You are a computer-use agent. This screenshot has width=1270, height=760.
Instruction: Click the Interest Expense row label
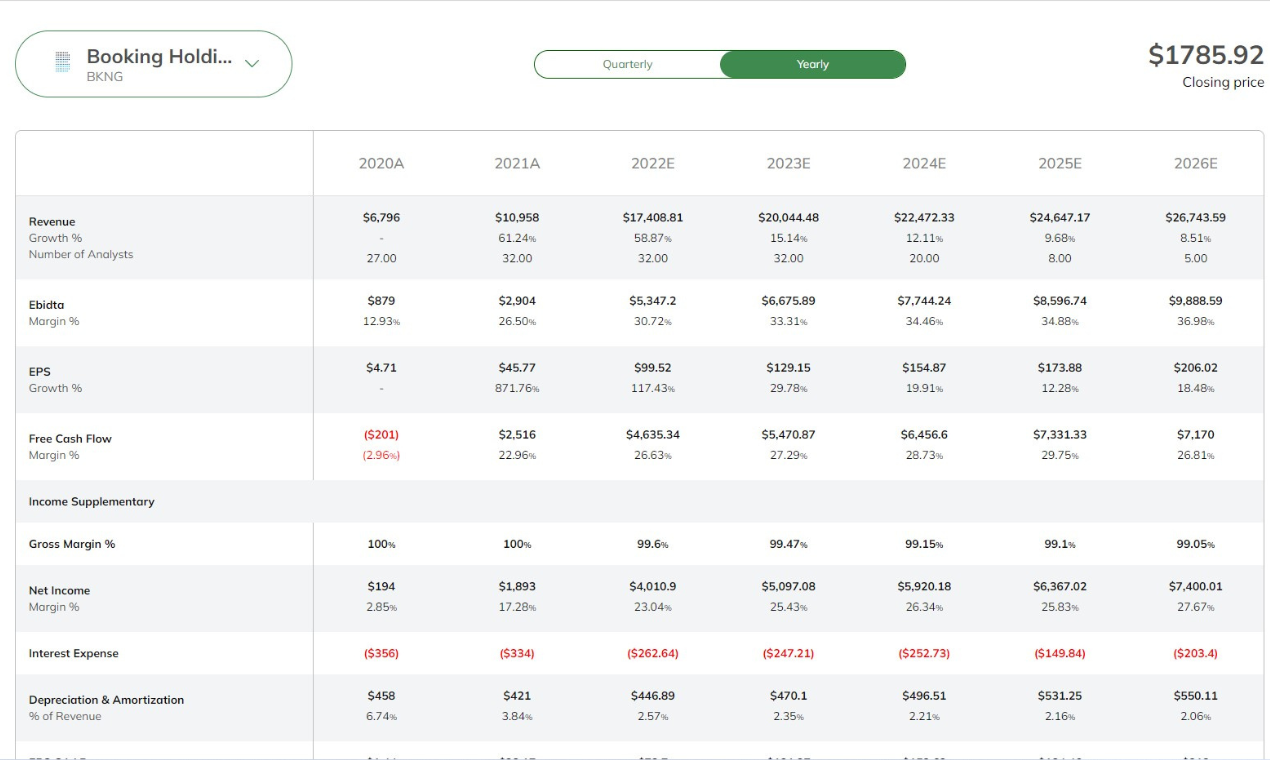(x=74, y=654)
